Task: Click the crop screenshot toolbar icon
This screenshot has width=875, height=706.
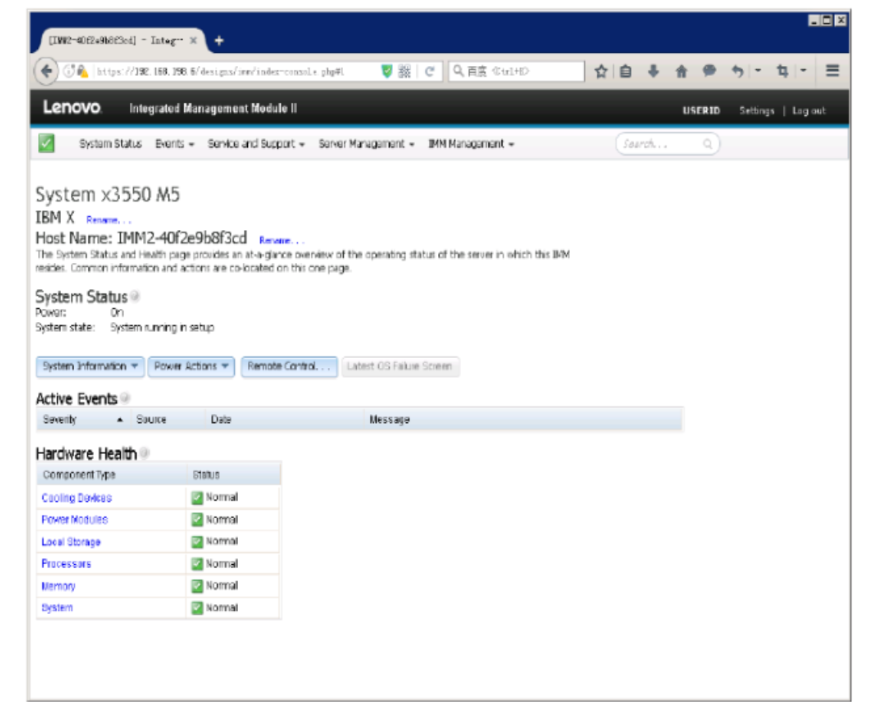Action: (x=782, y=71)
